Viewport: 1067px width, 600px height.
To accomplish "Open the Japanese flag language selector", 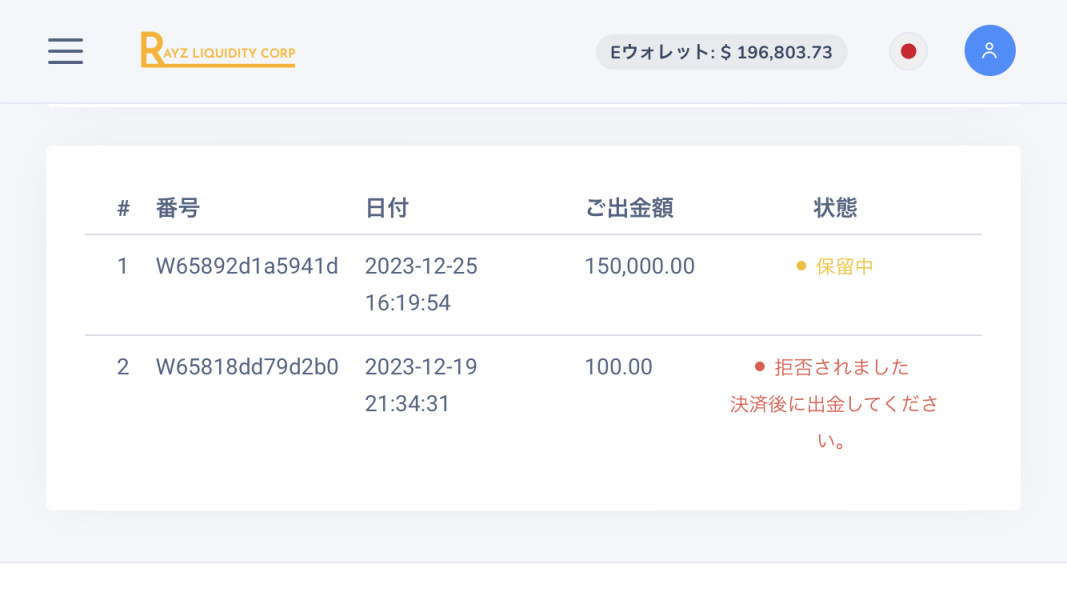I will point(908,52).
